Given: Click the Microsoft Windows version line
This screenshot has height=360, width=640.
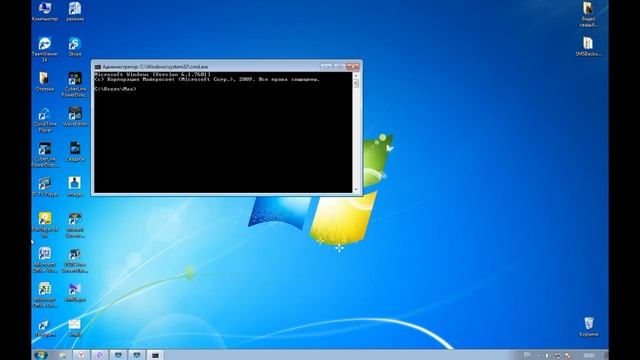Looking at the screenshot, I should (x=152, y=75).
